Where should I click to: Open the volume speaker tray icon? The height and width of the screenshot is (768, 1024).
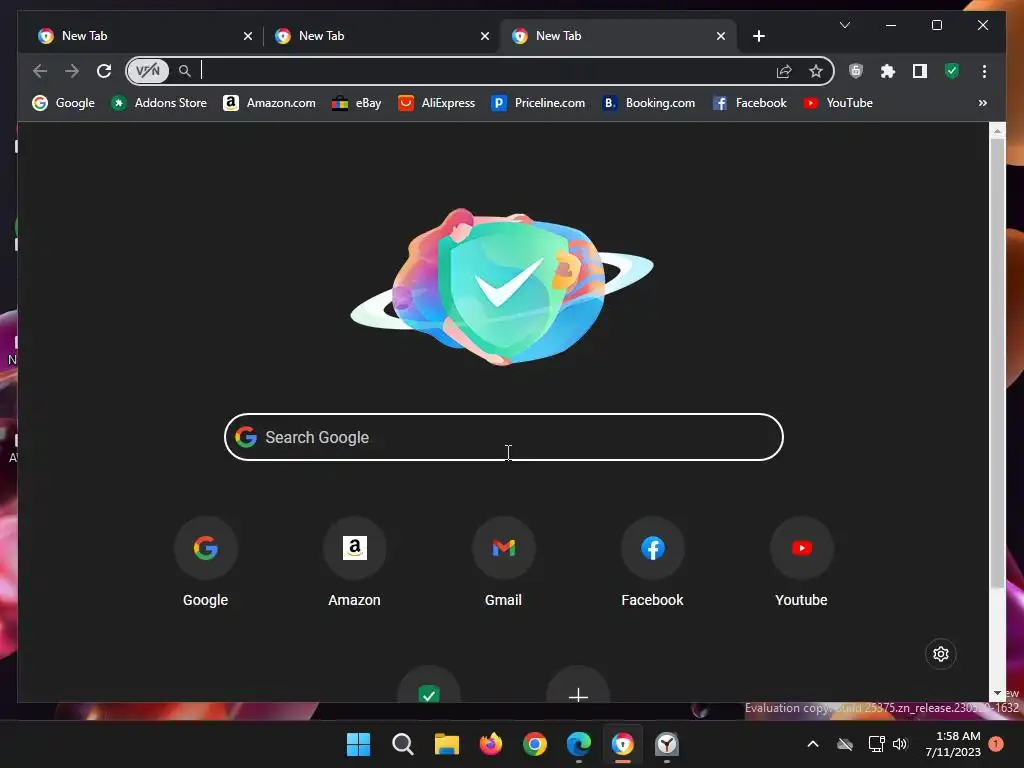[x=900, y=744]
